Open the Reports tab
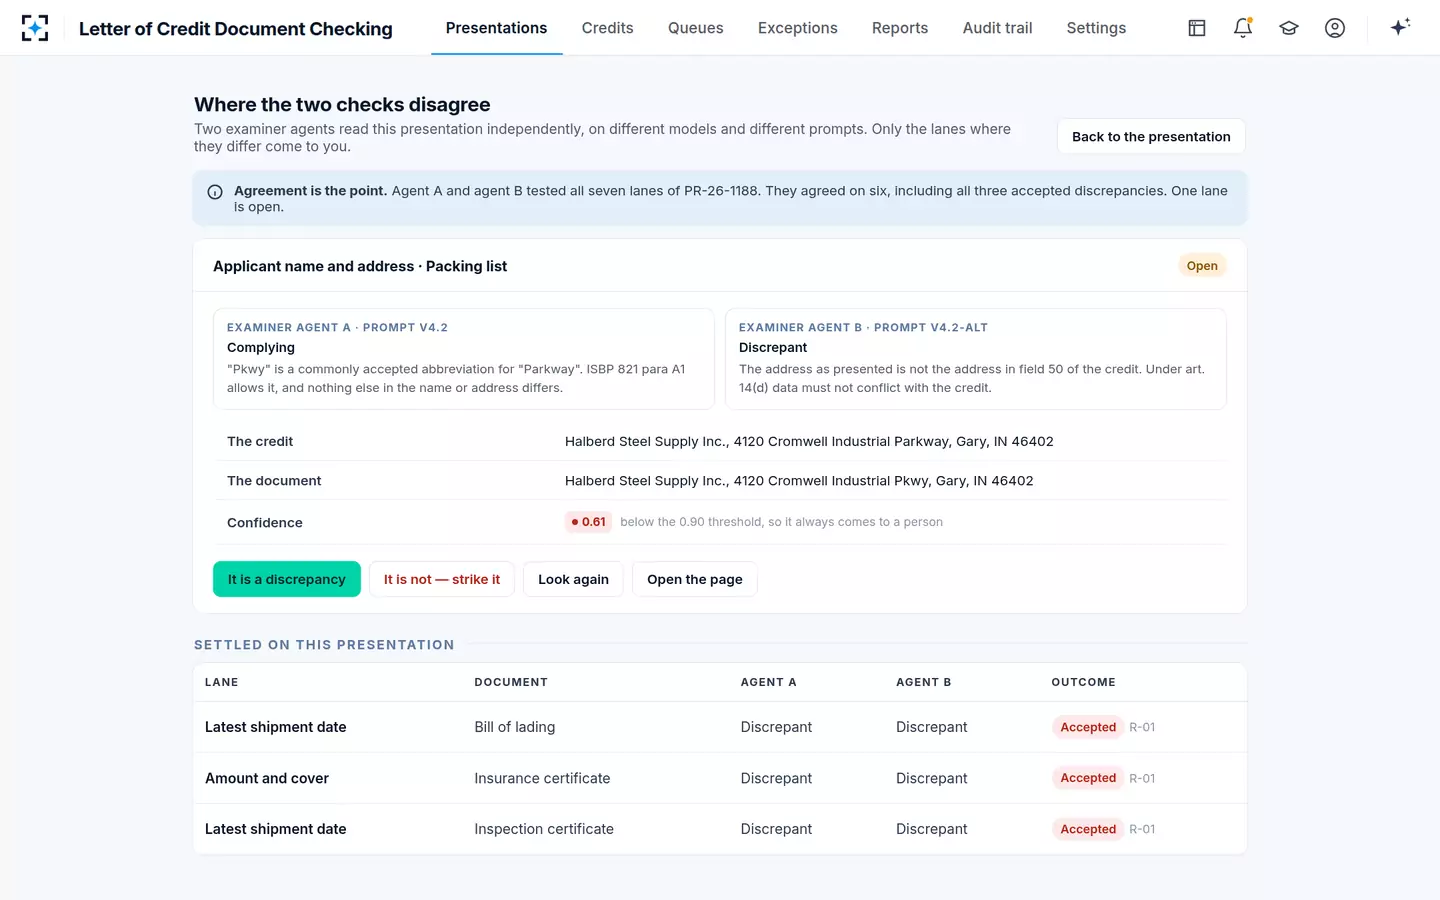This screenshot has width=1440, height=900. coord(900,28)
